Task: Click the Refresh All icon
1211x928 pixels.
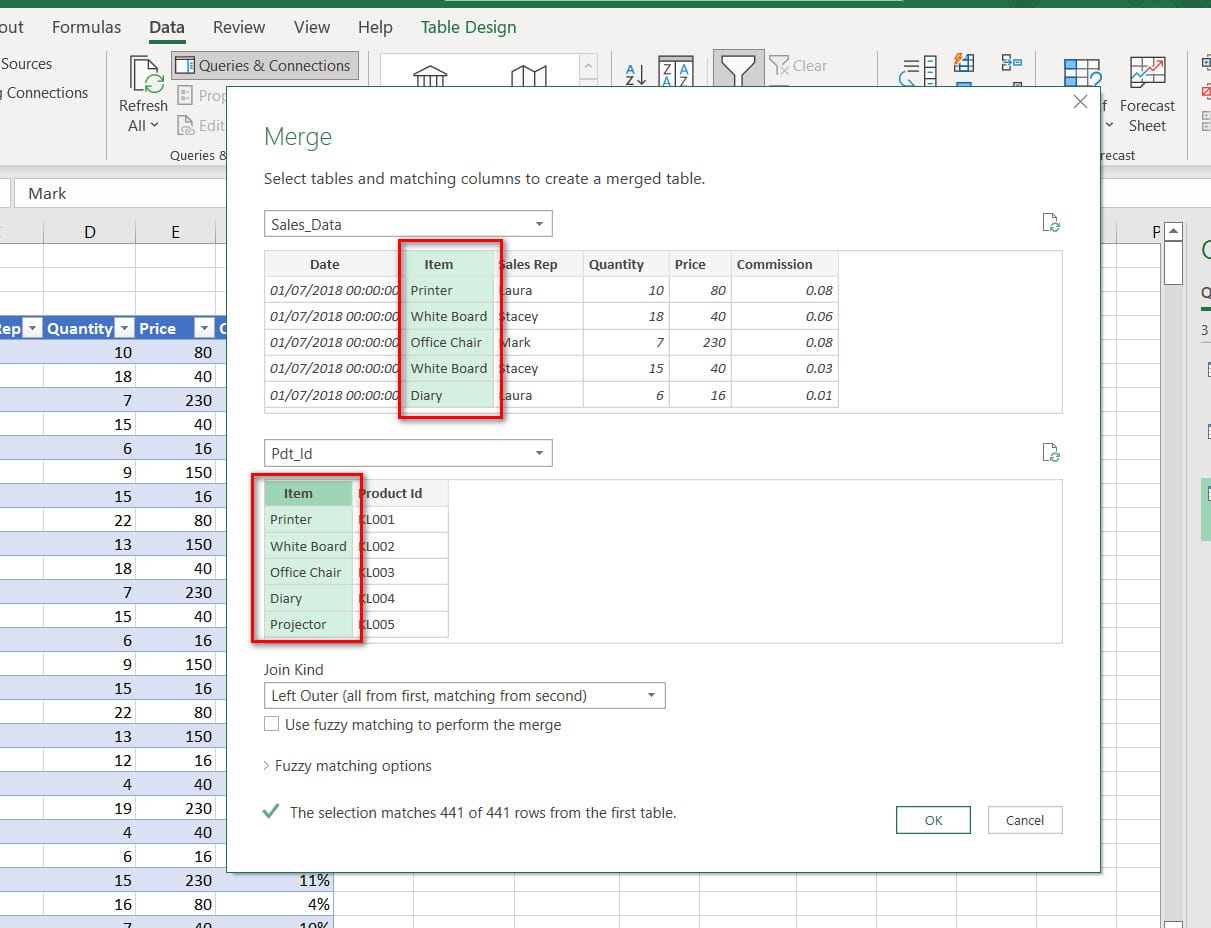Action: point(147,76)
